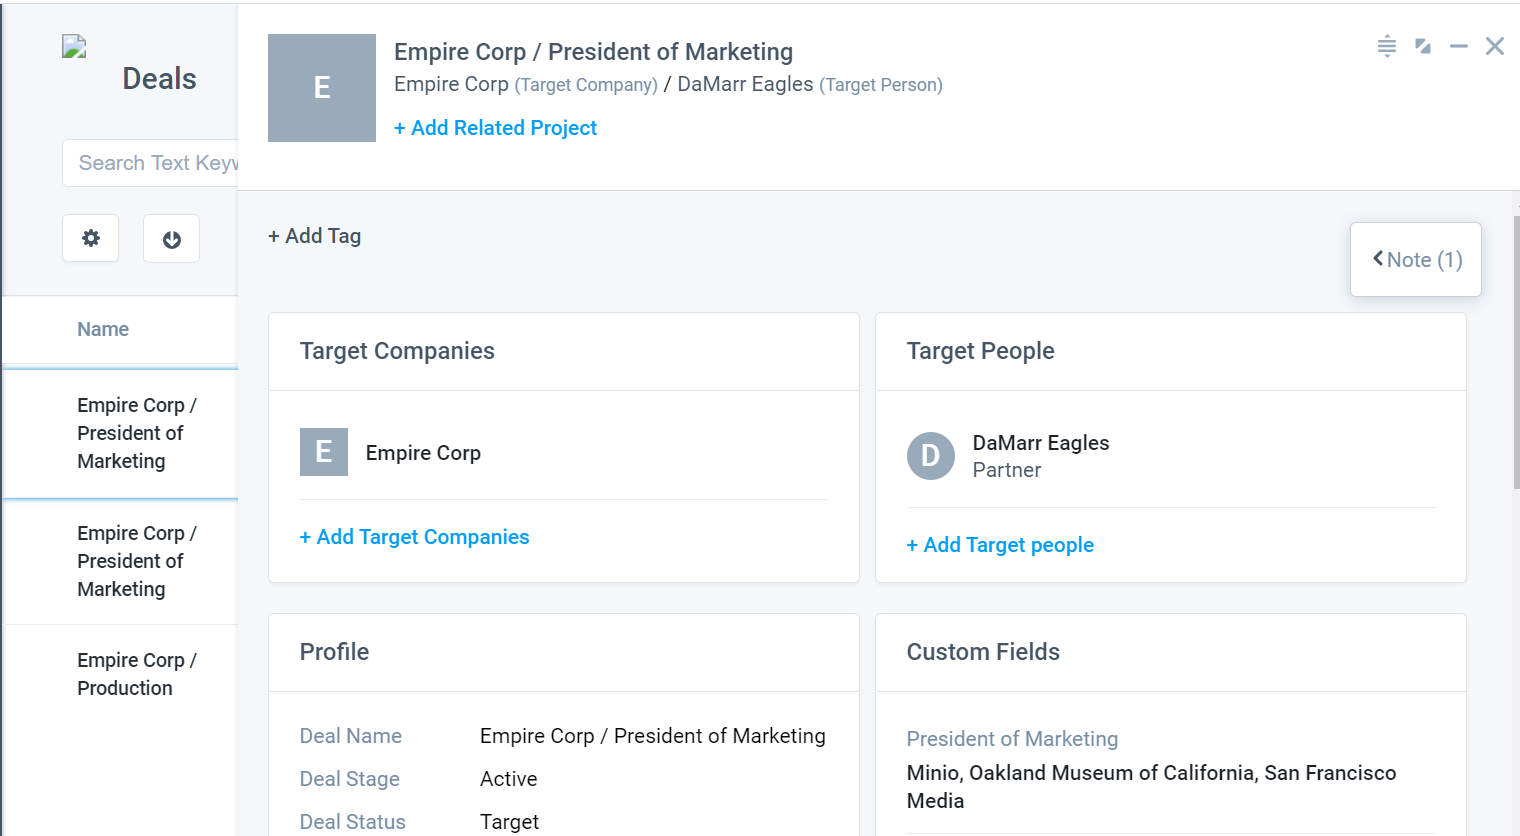Click the Empire Corp E company icon
The width and height of the screenshot is (1520, 836).
click(324, 452)
